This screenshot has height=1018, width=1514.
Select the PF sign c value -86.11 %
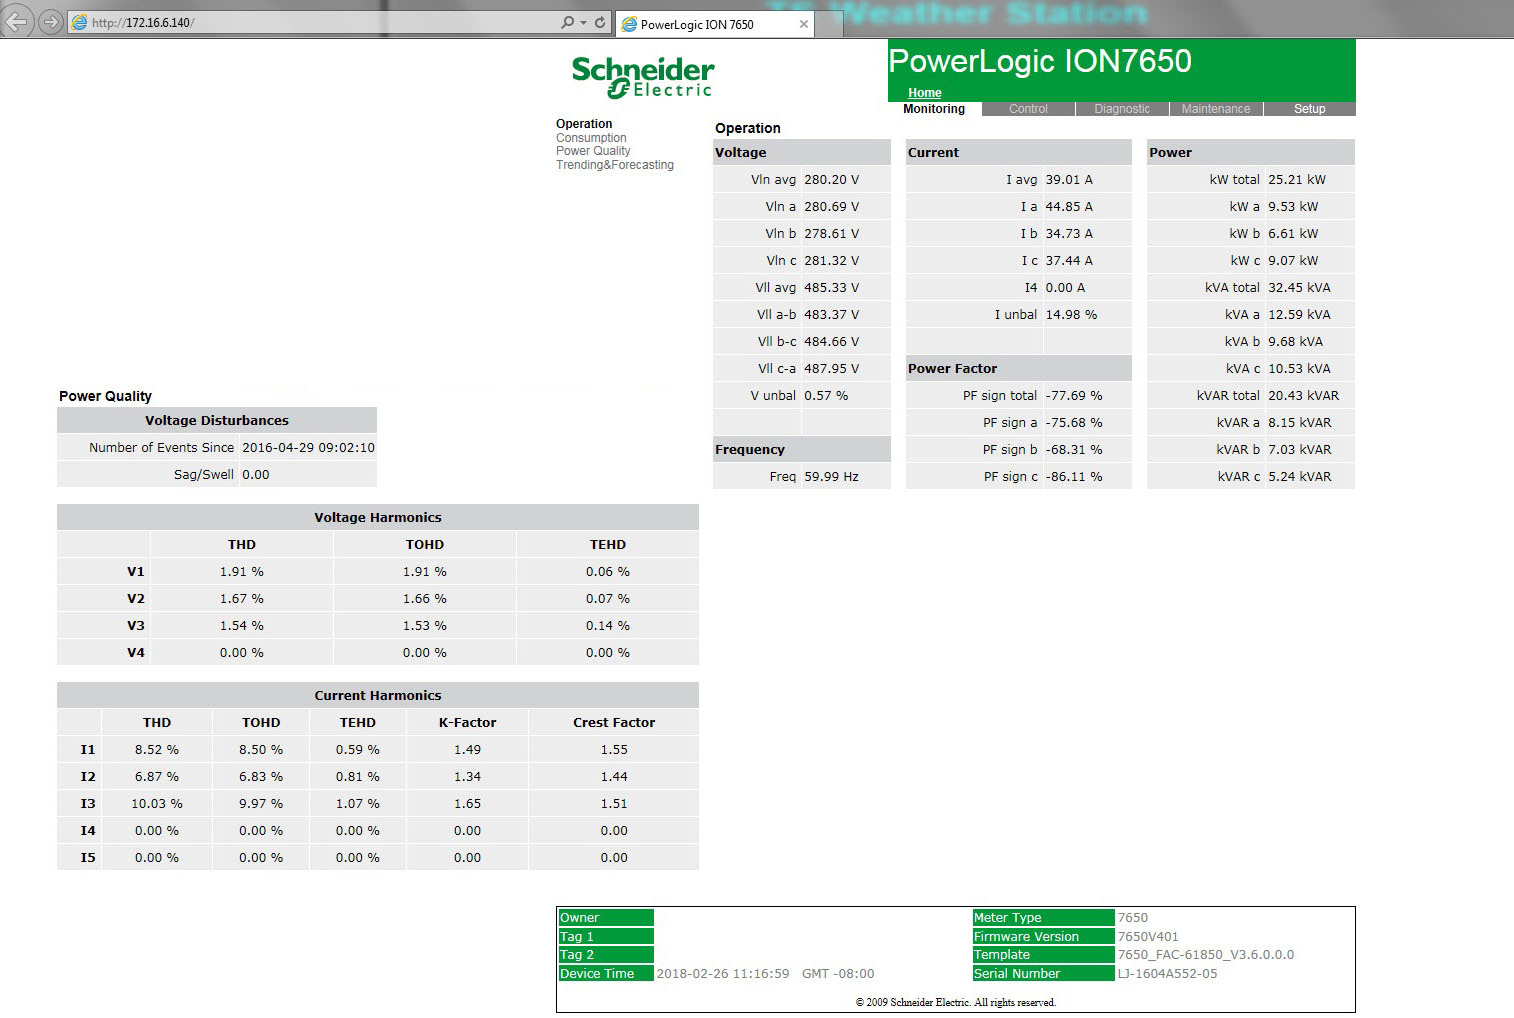tap(1074, 477)
